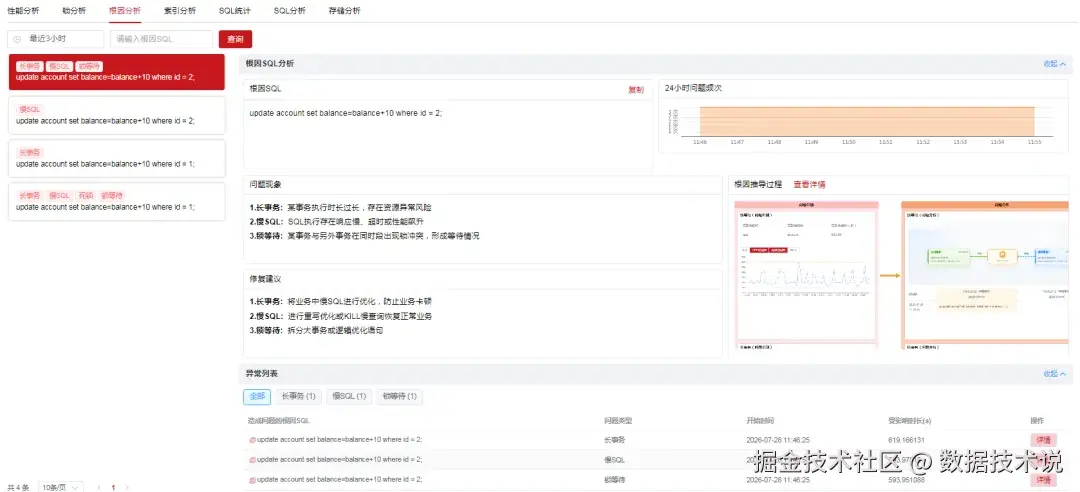This screenshot has height=492, width=1080.
Task: Go to previous page with left arrow
Action: point(98,487)
